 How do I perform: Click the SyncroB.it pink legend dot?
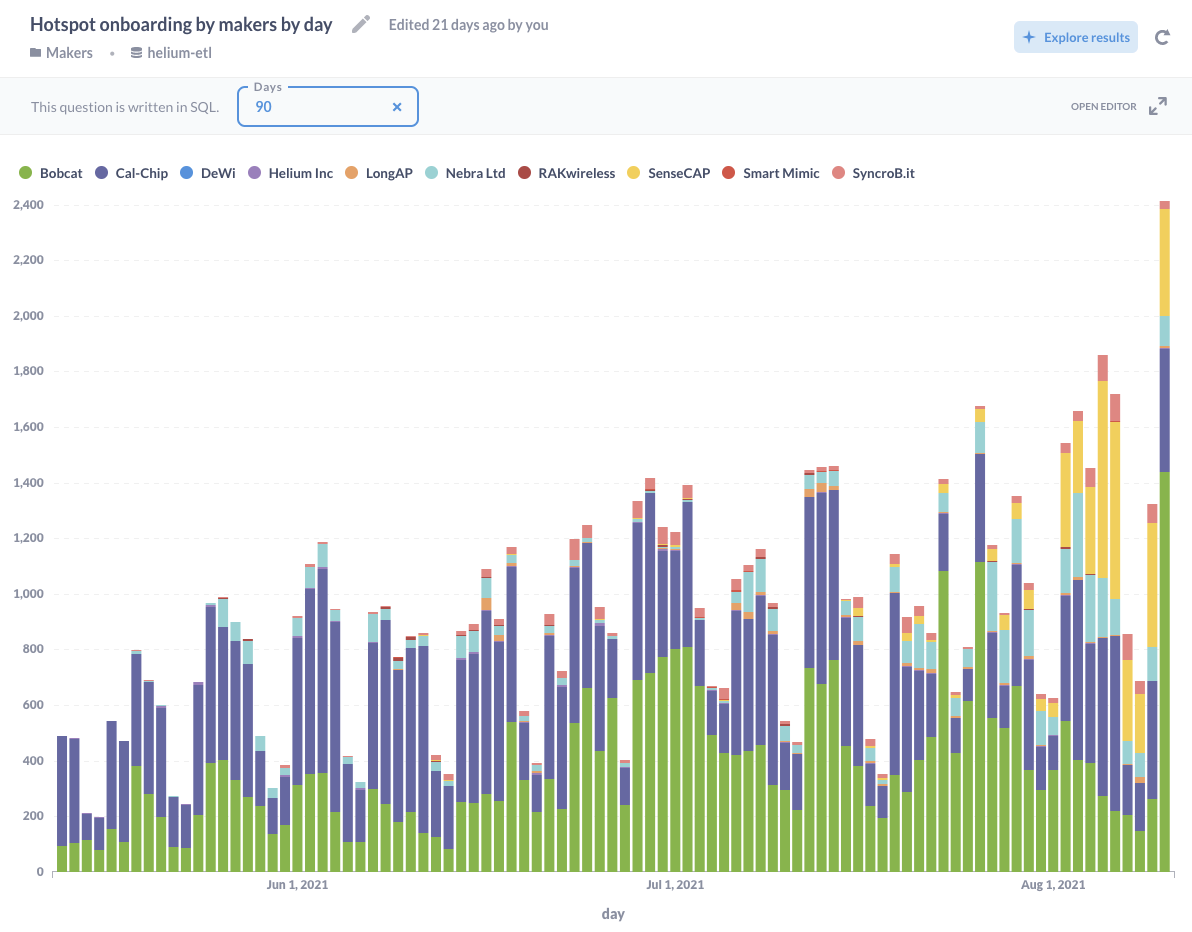tap(838, 173)
